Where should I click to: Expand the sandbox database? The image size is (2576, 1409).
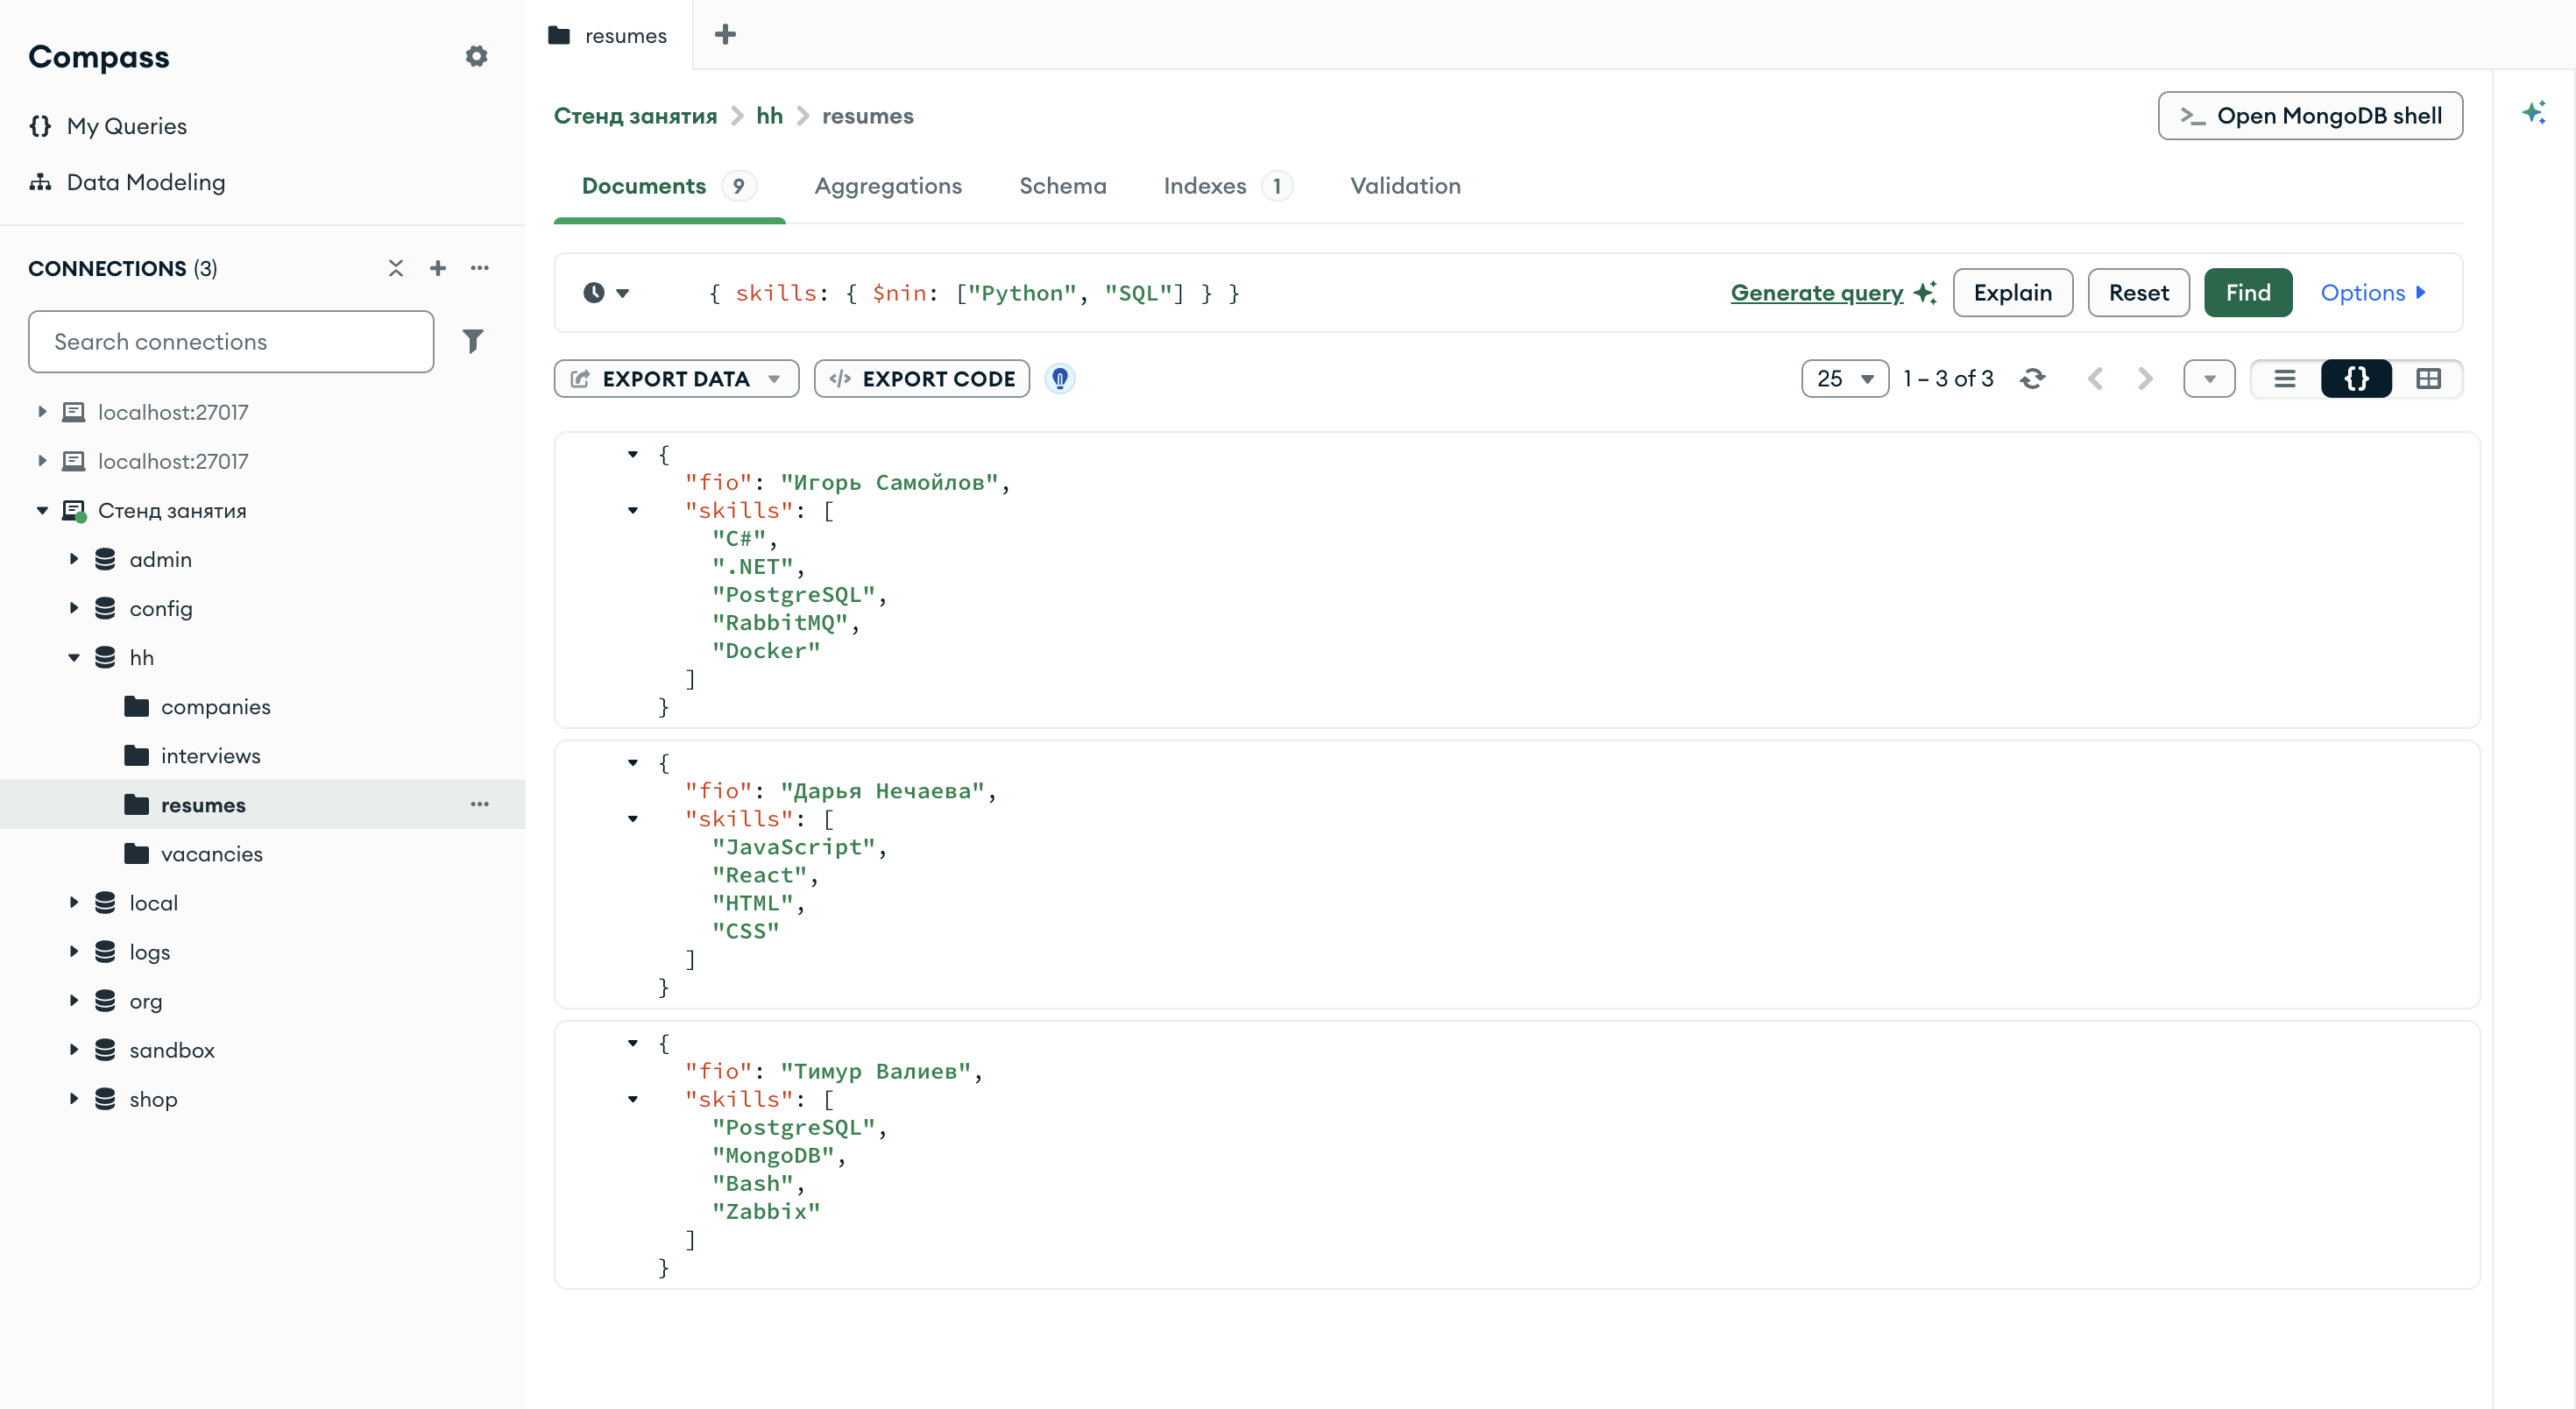[73, 1050]
